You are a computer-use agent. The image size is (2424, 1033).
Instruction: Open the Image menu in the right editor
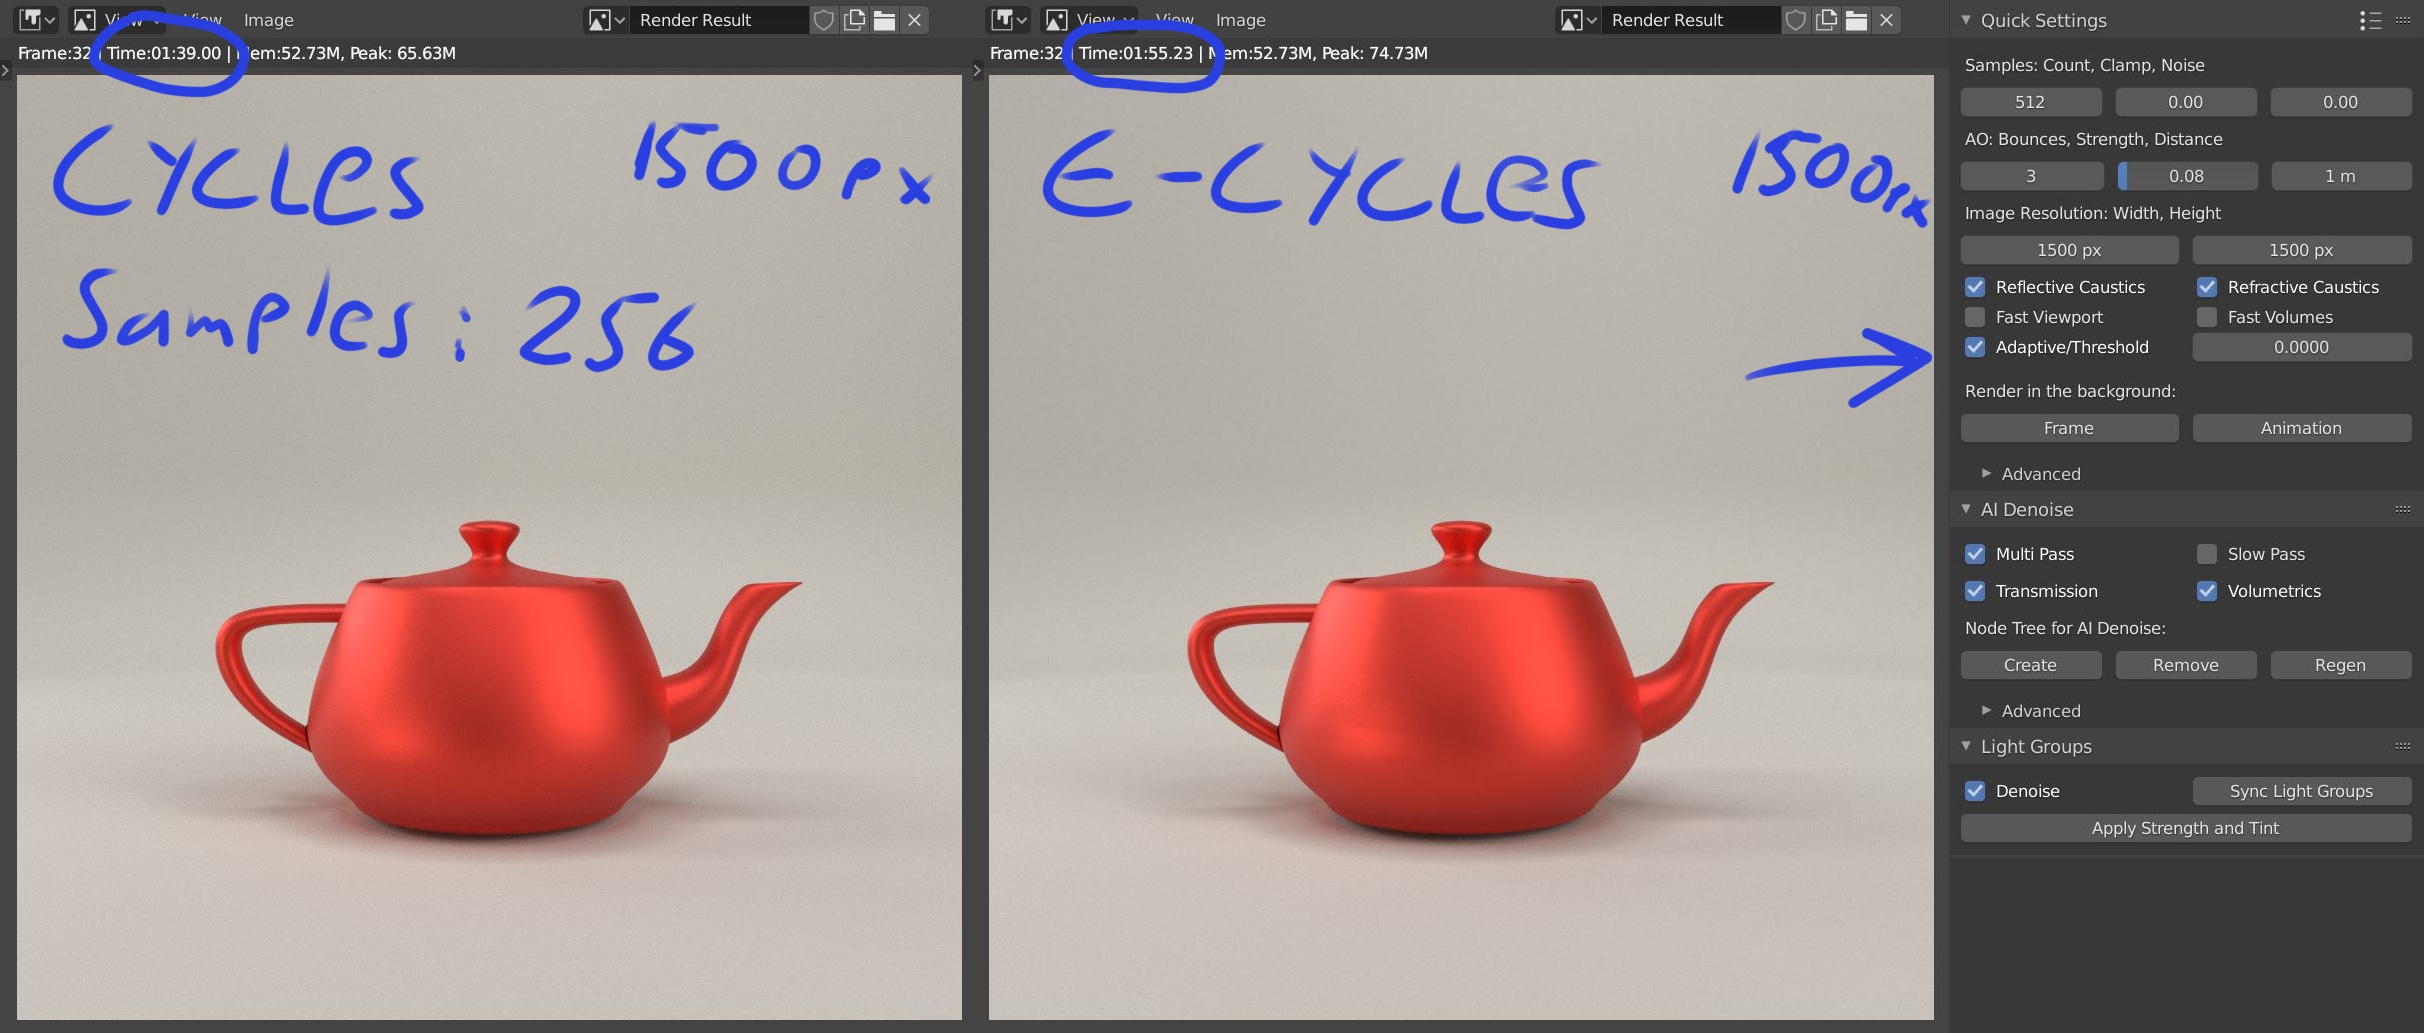pos(1240,20)
